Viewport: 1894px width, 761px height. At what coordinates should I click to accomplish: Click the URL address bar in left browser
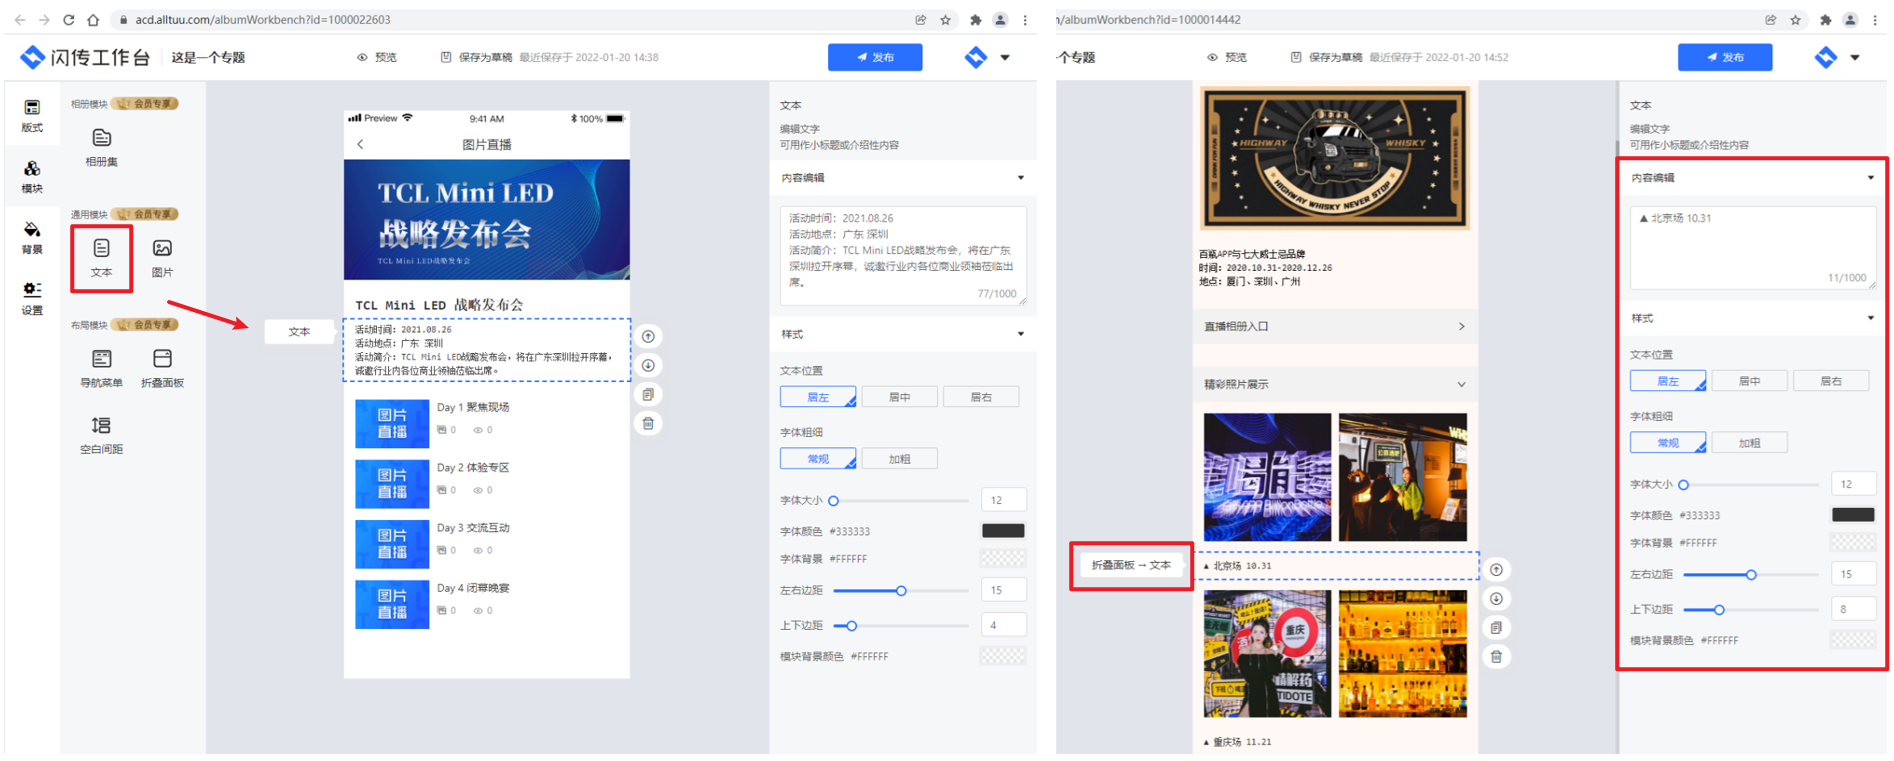coord(510,19)
